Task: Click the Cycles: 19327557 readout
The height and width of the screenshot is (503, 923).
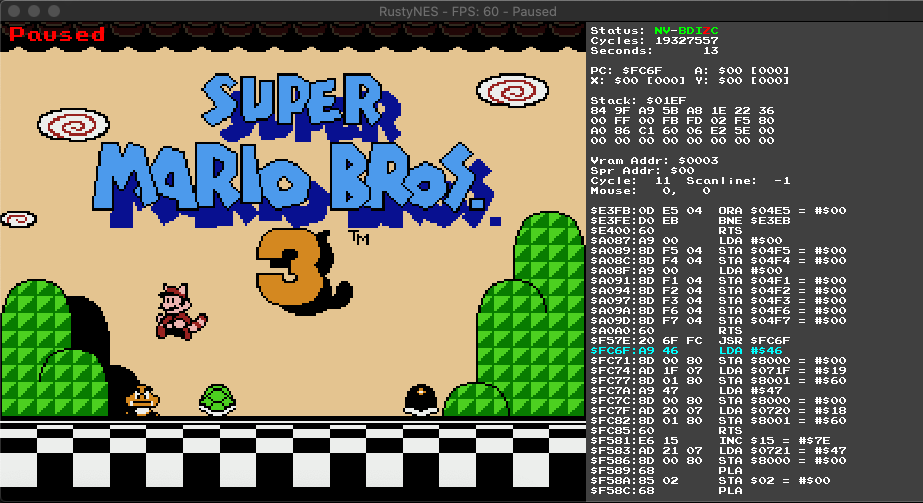Action: click(654, 41)
